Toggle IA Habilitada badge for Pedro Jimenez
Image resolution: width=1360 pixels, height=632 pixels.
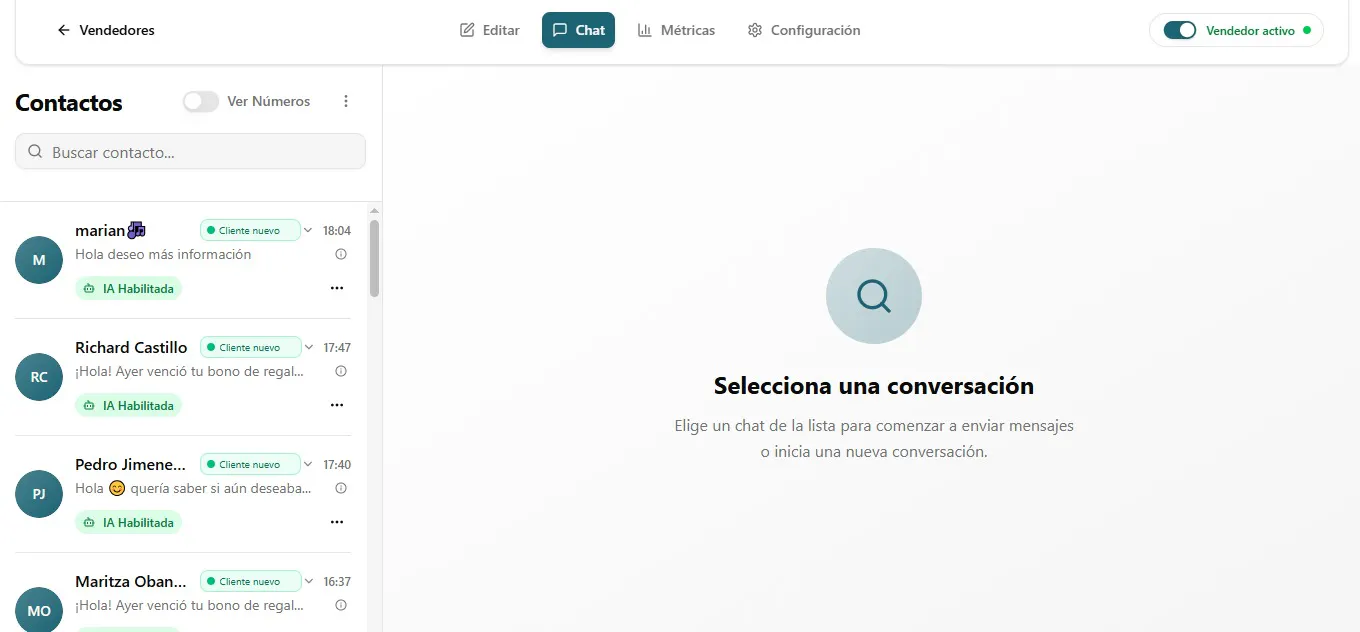tap(129, 523)
